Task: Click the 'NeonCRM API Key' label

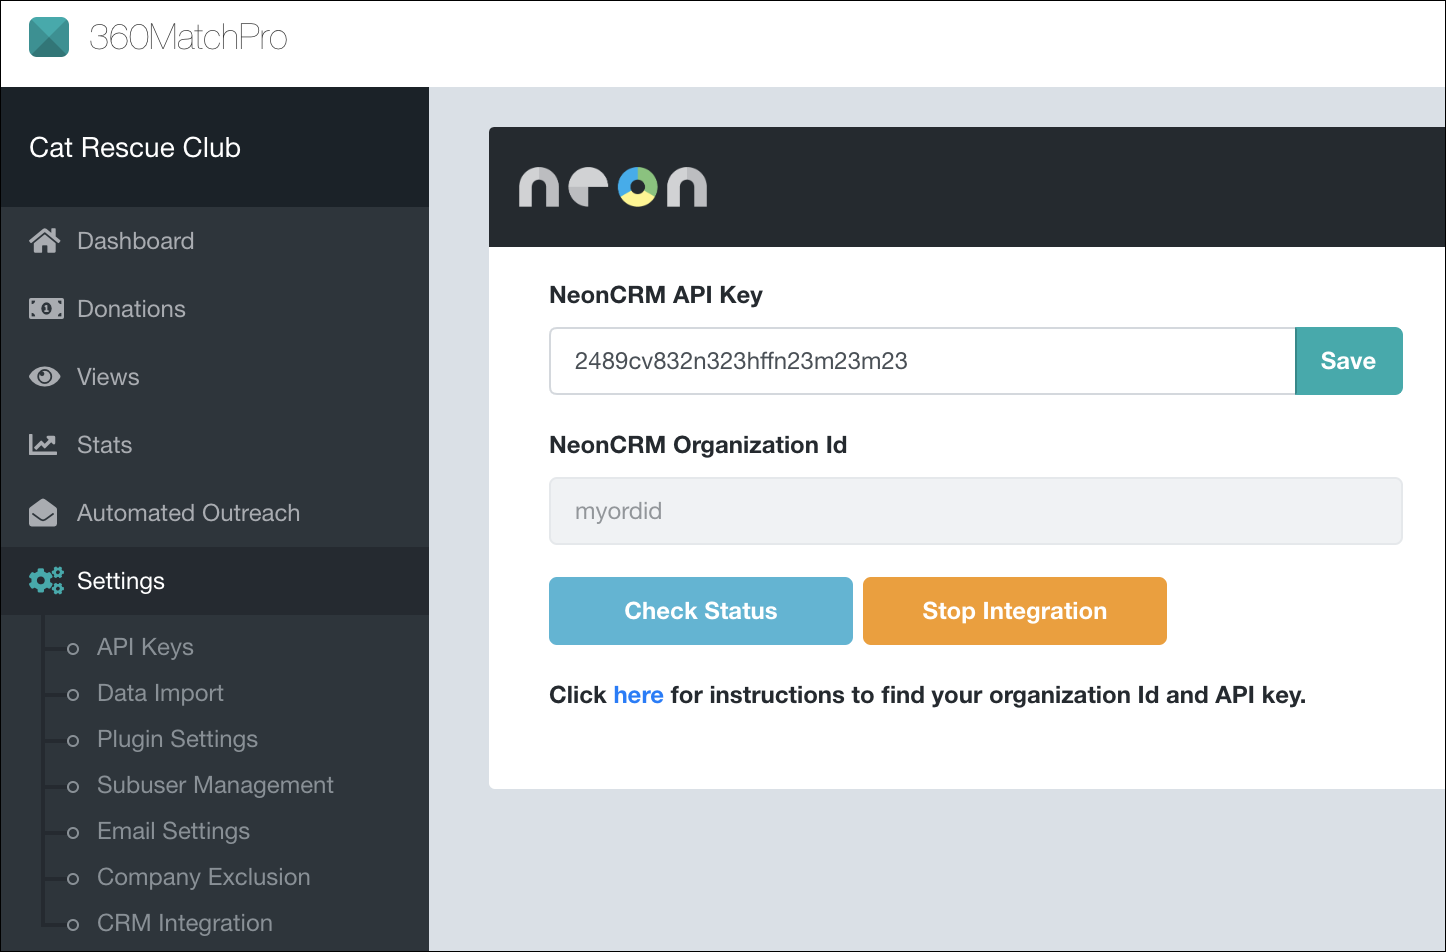Action: [x=656, y=295]
